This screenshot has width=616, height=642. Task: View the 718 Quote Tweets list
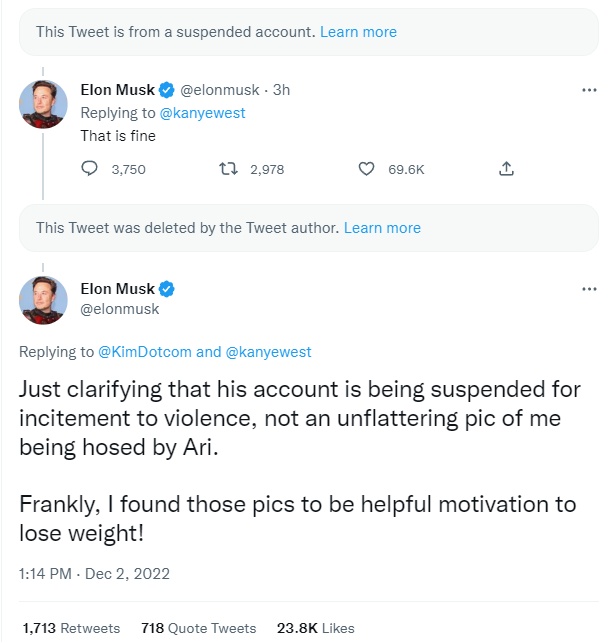click(198, 628)
